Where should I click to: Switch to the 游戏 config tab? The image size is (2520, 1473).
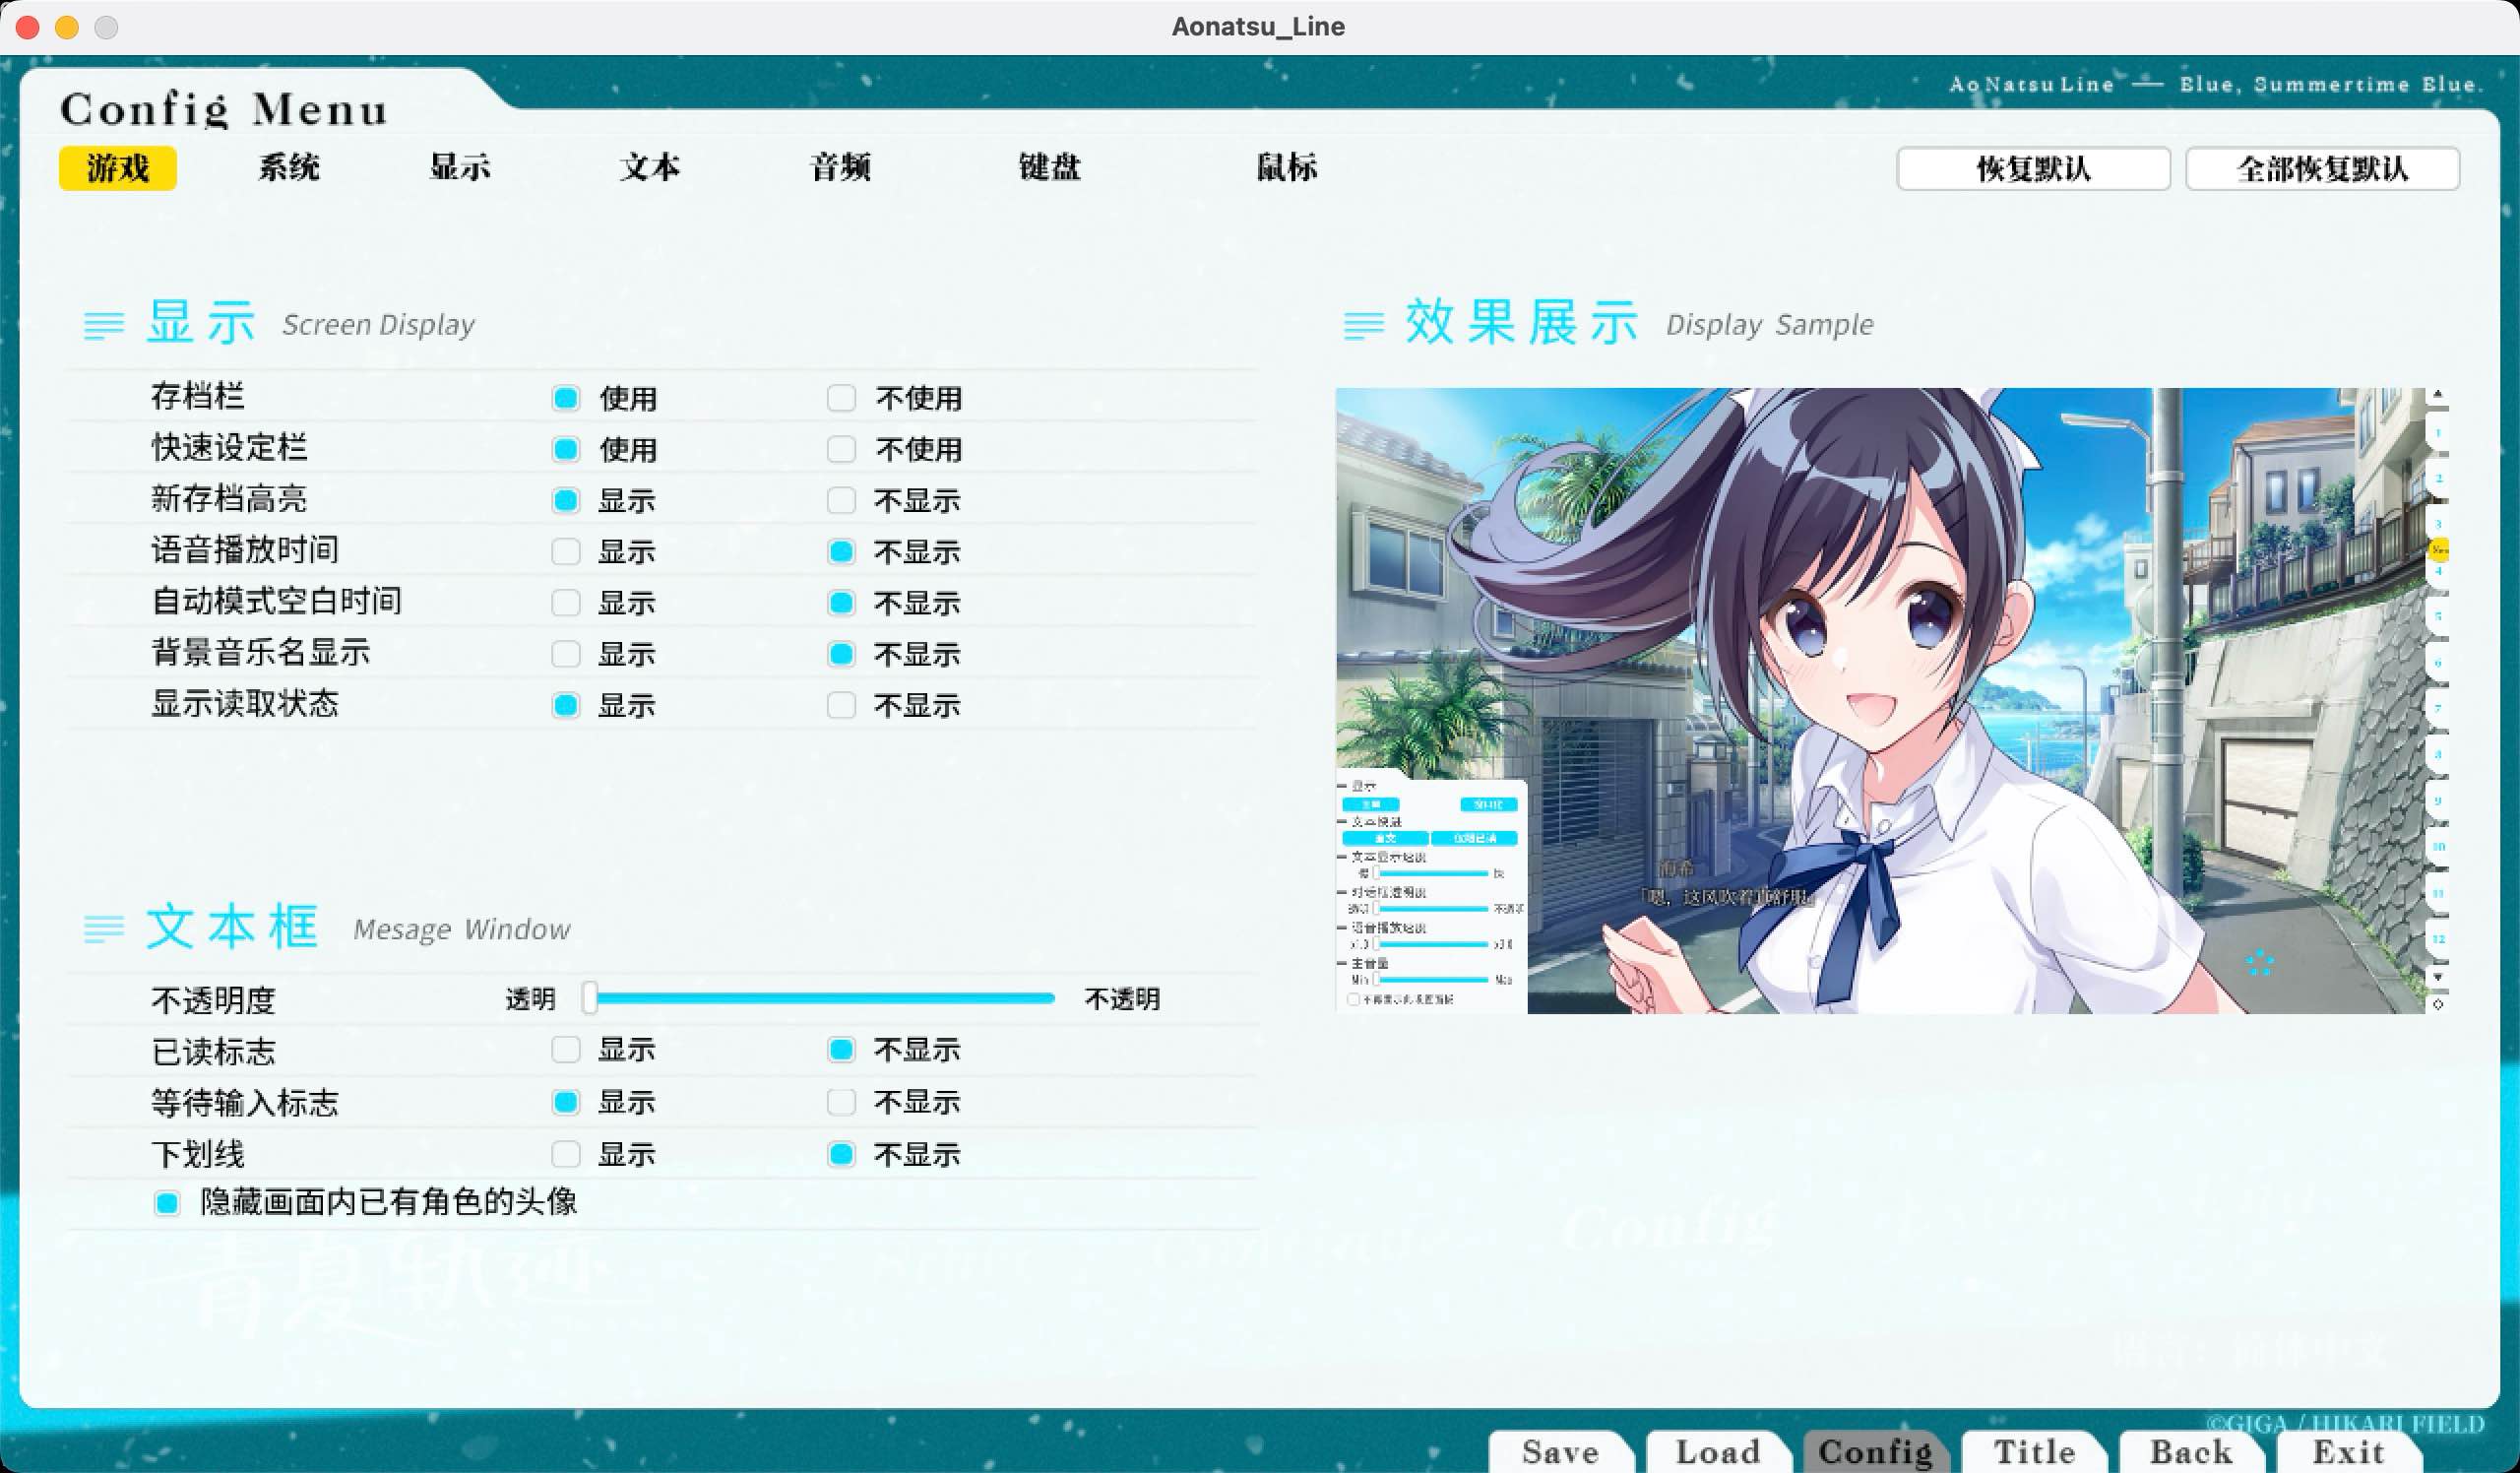tap(118, 167)
